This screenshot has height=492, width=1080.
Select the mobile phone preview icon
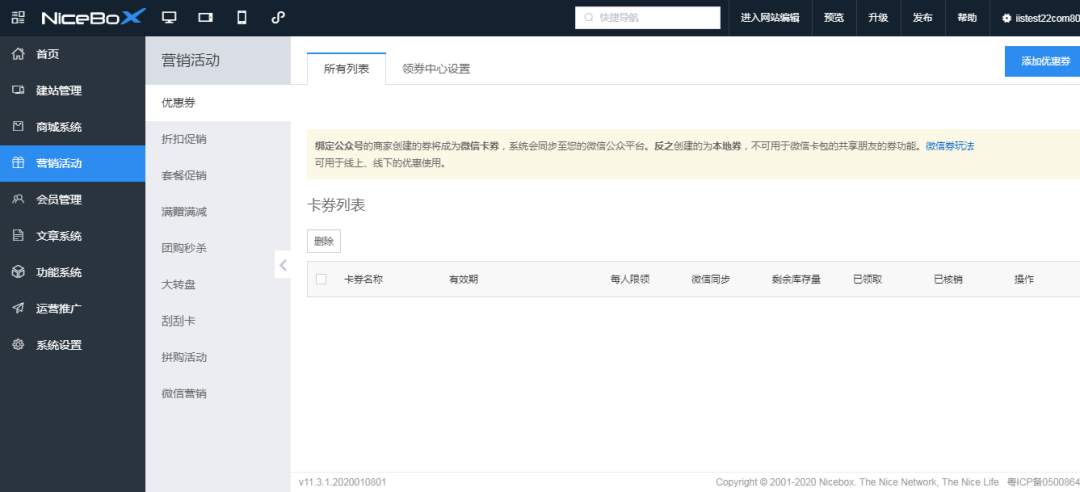pyautogui.click(x=241, y=18)
